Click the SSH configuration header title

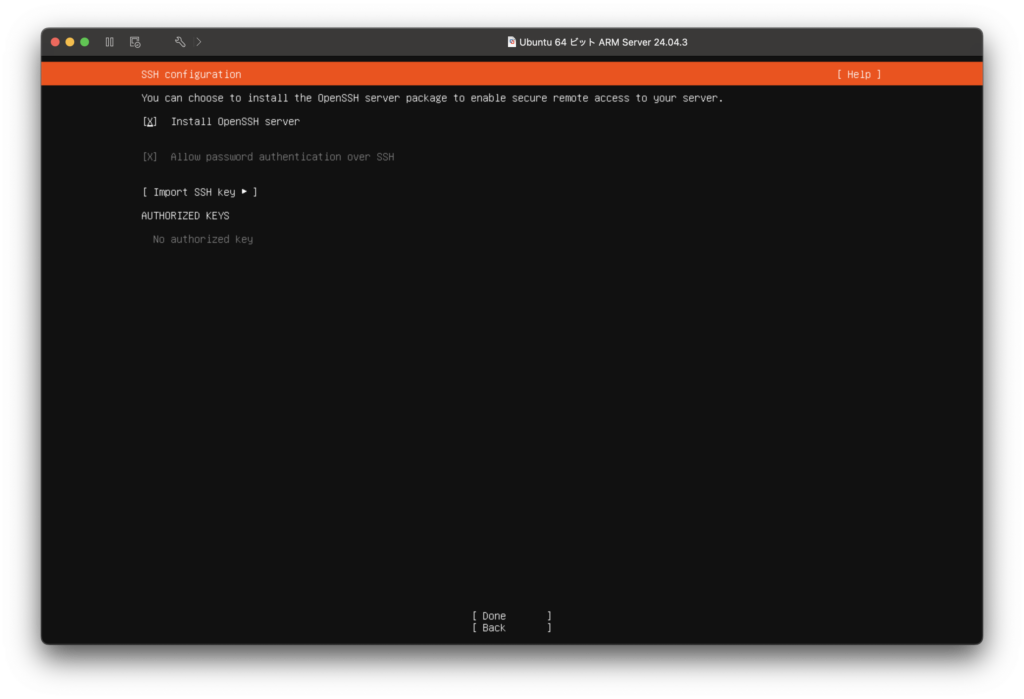point(191,74)
